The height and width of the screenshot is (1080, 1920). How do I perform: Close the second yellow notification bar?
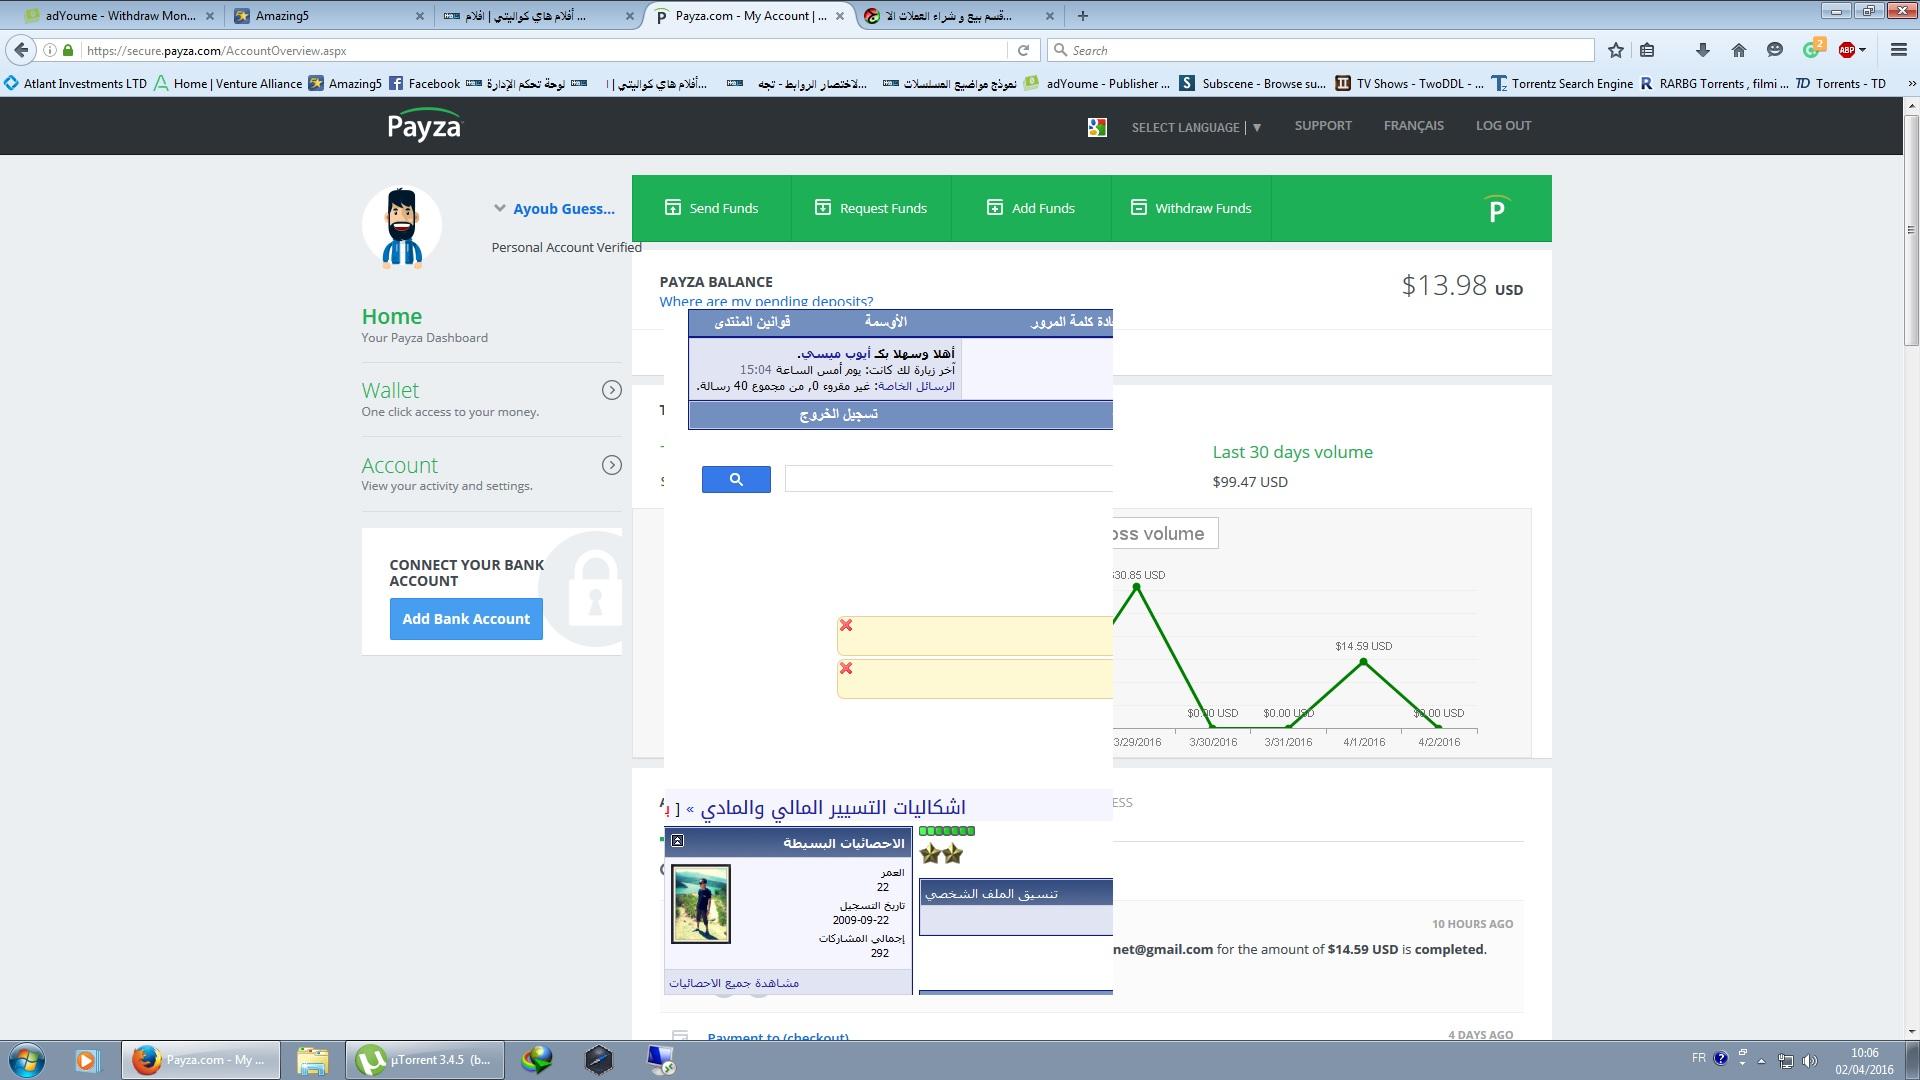[846, 668]
